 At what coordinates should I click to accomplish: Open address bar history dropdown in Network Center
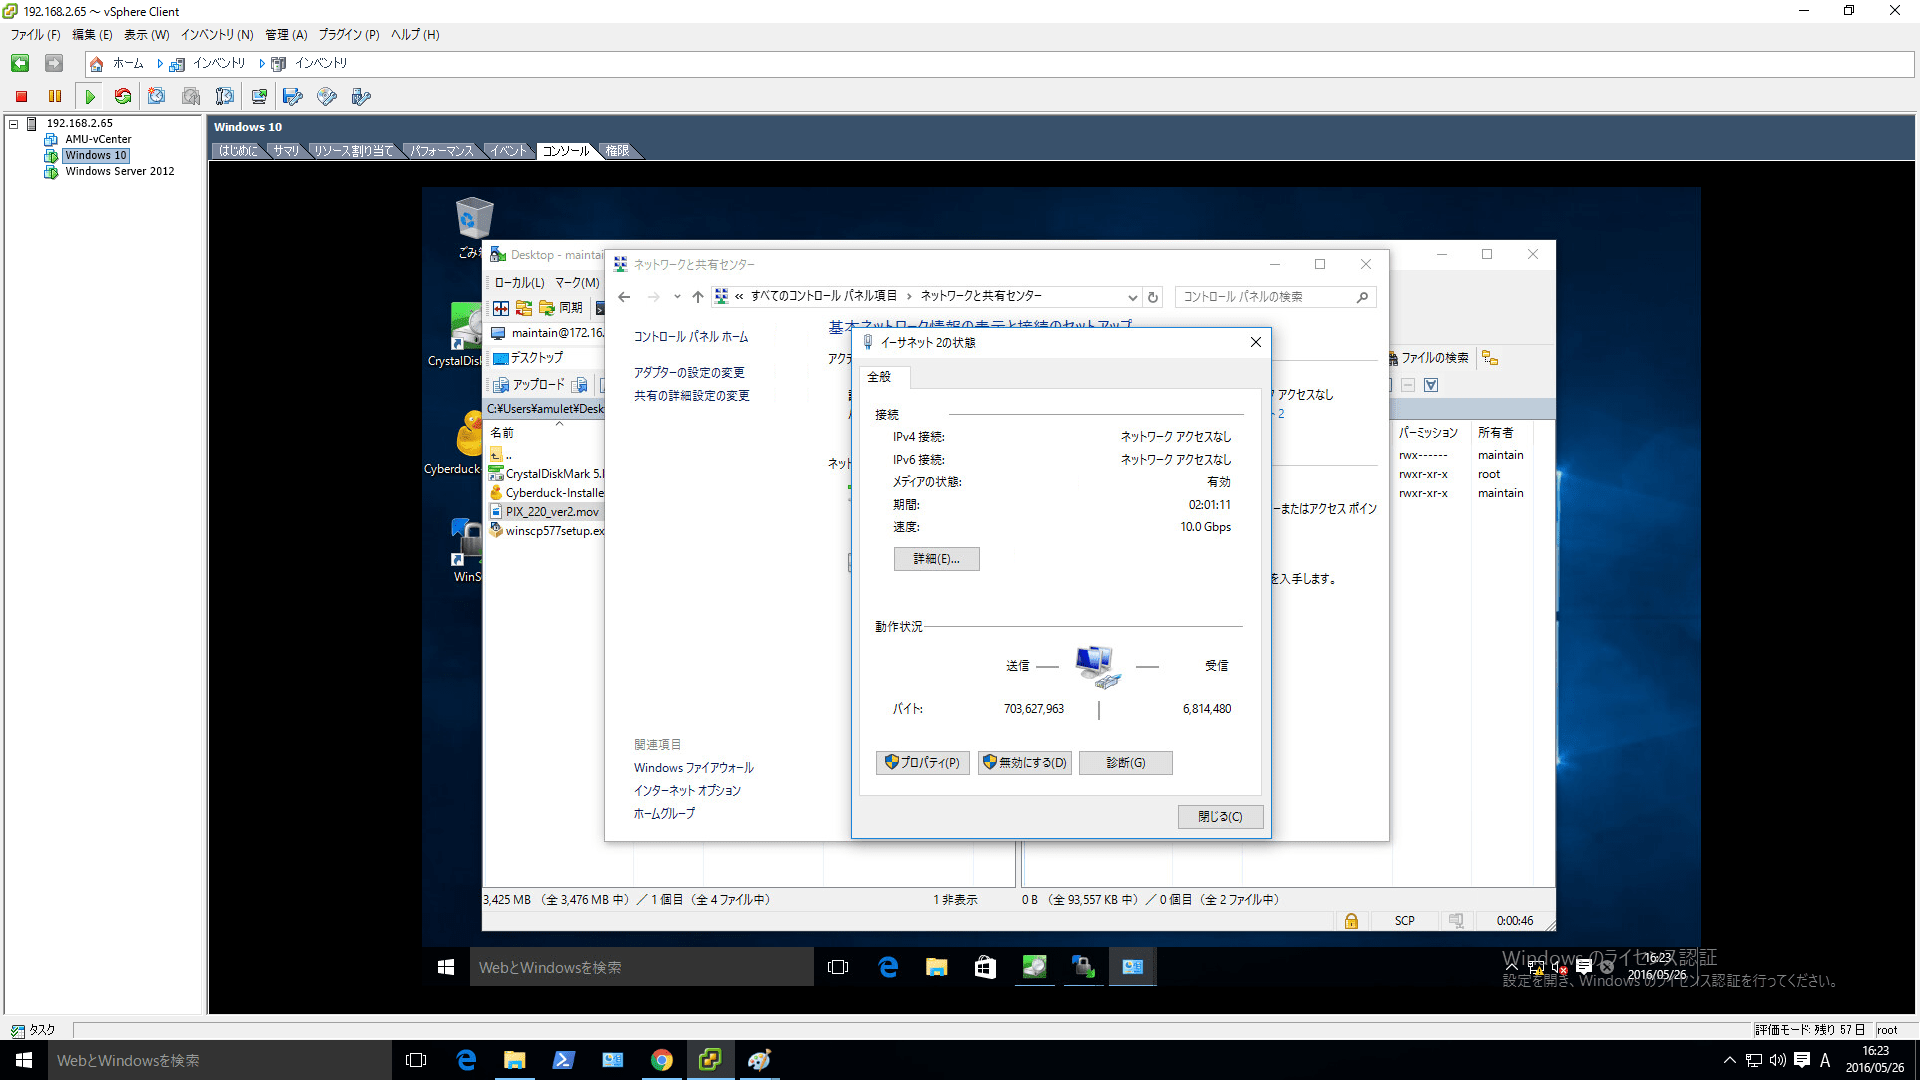(x=1132, y=297)
